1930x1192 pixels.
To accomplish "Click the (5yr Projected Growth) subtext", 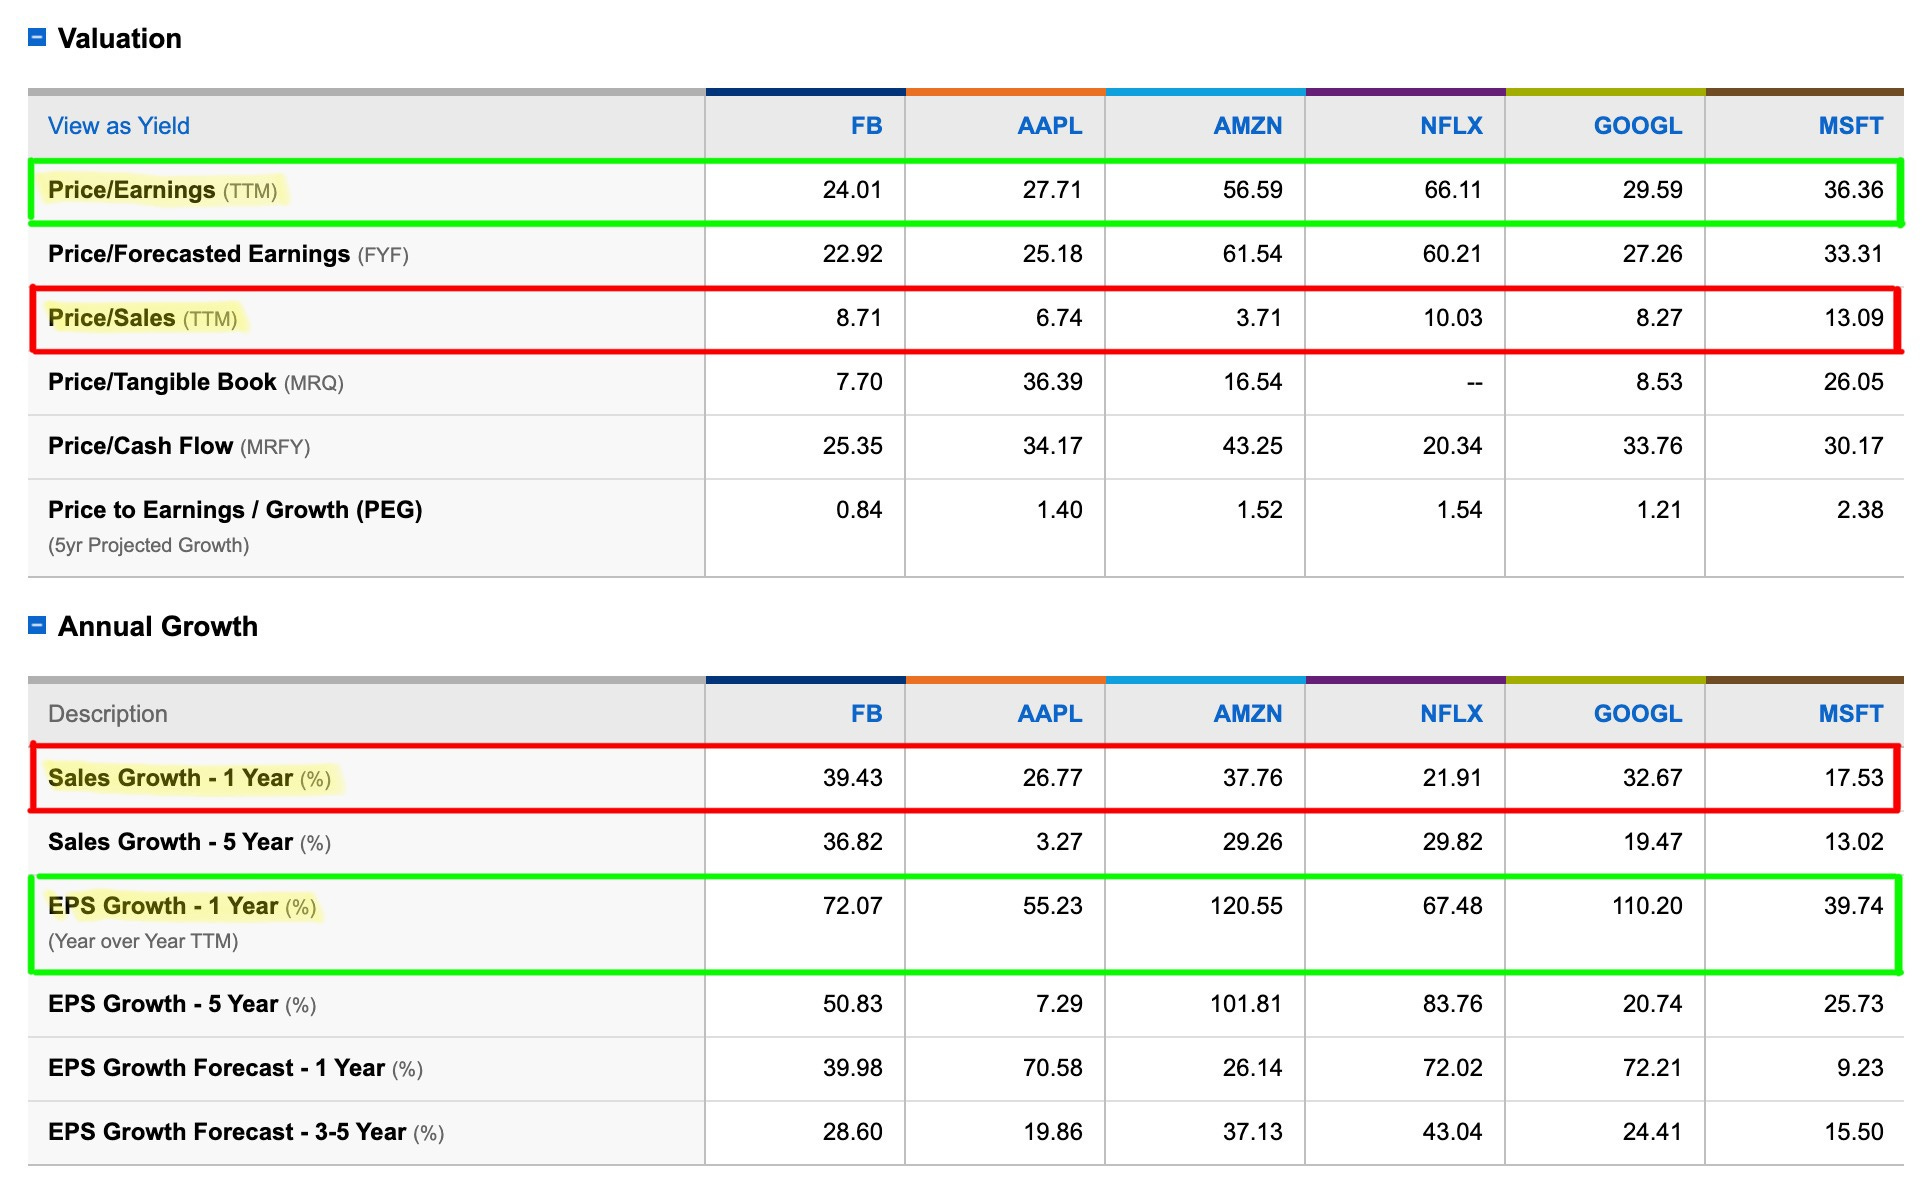I will click(x=149, y=545).
